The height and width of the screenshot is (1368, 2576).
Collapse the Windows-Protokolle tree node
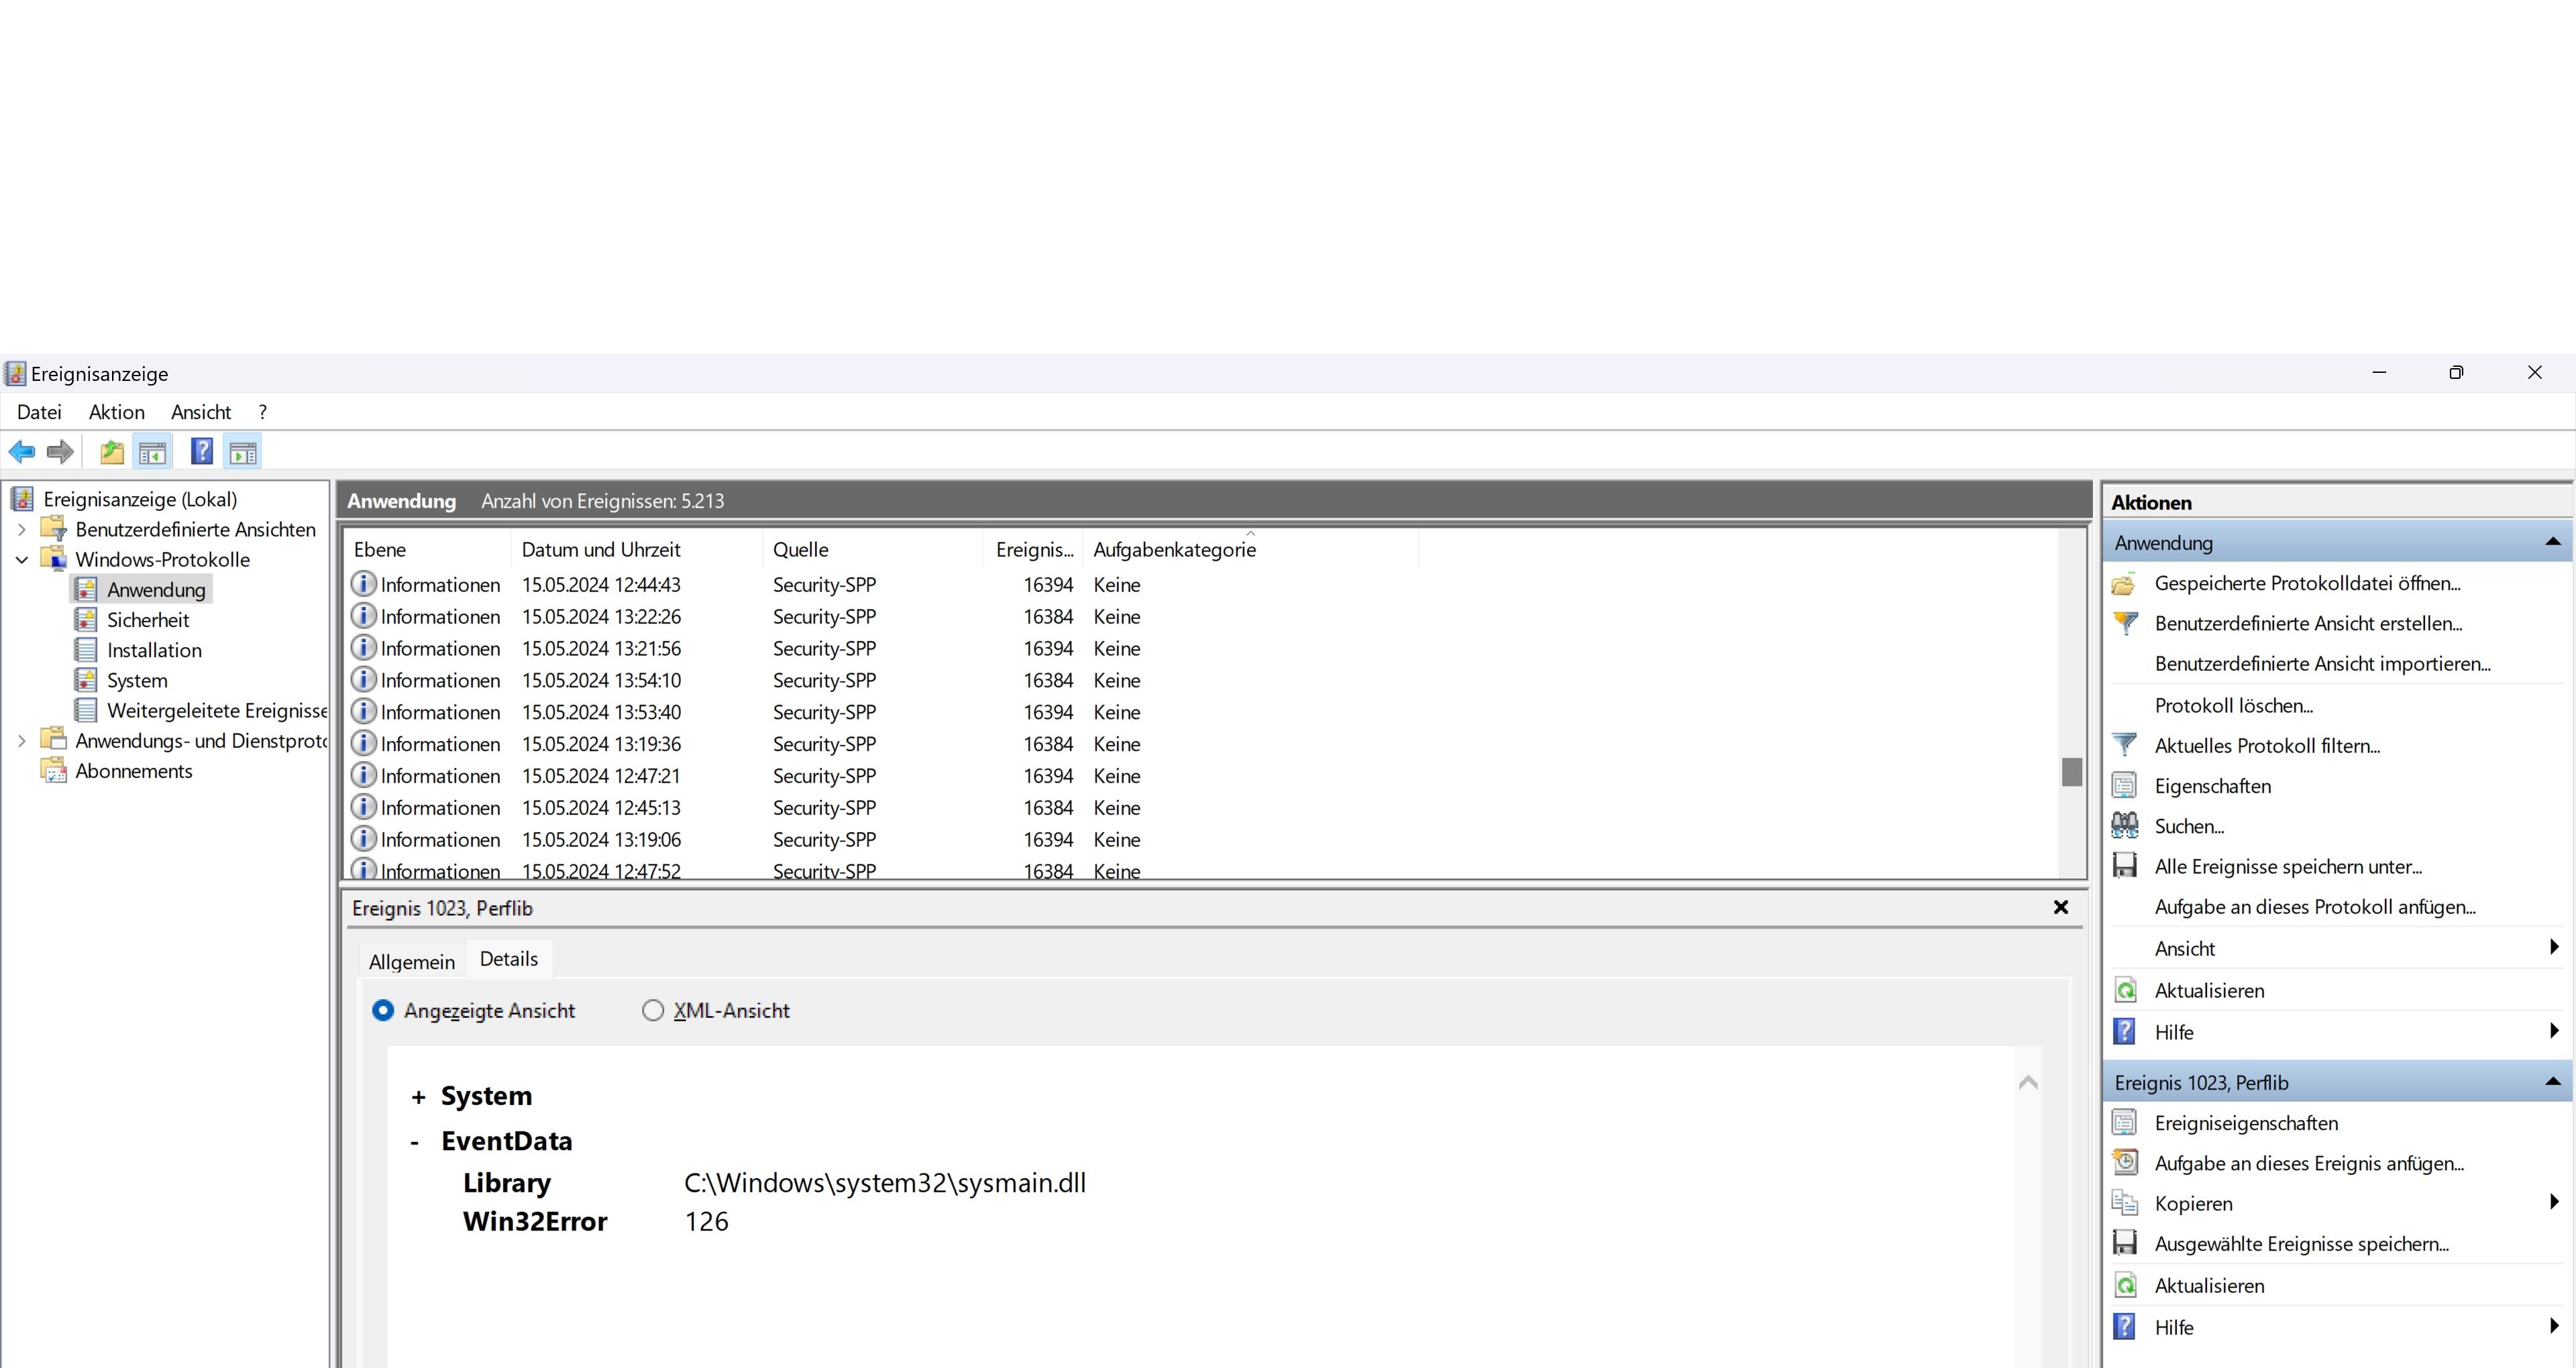21,560
